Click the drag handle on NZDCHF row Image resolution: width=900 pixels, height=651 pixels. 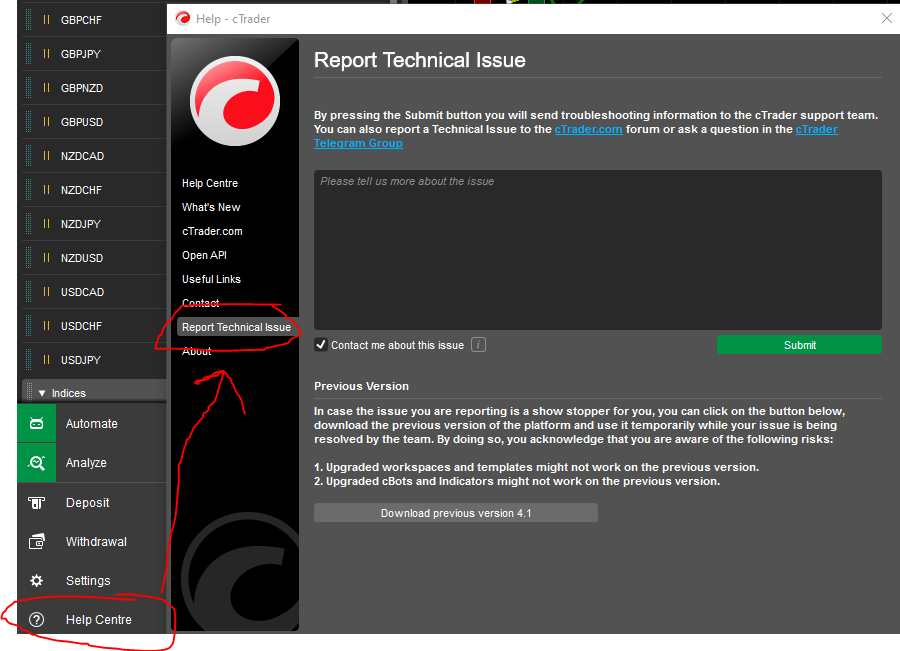29,190
